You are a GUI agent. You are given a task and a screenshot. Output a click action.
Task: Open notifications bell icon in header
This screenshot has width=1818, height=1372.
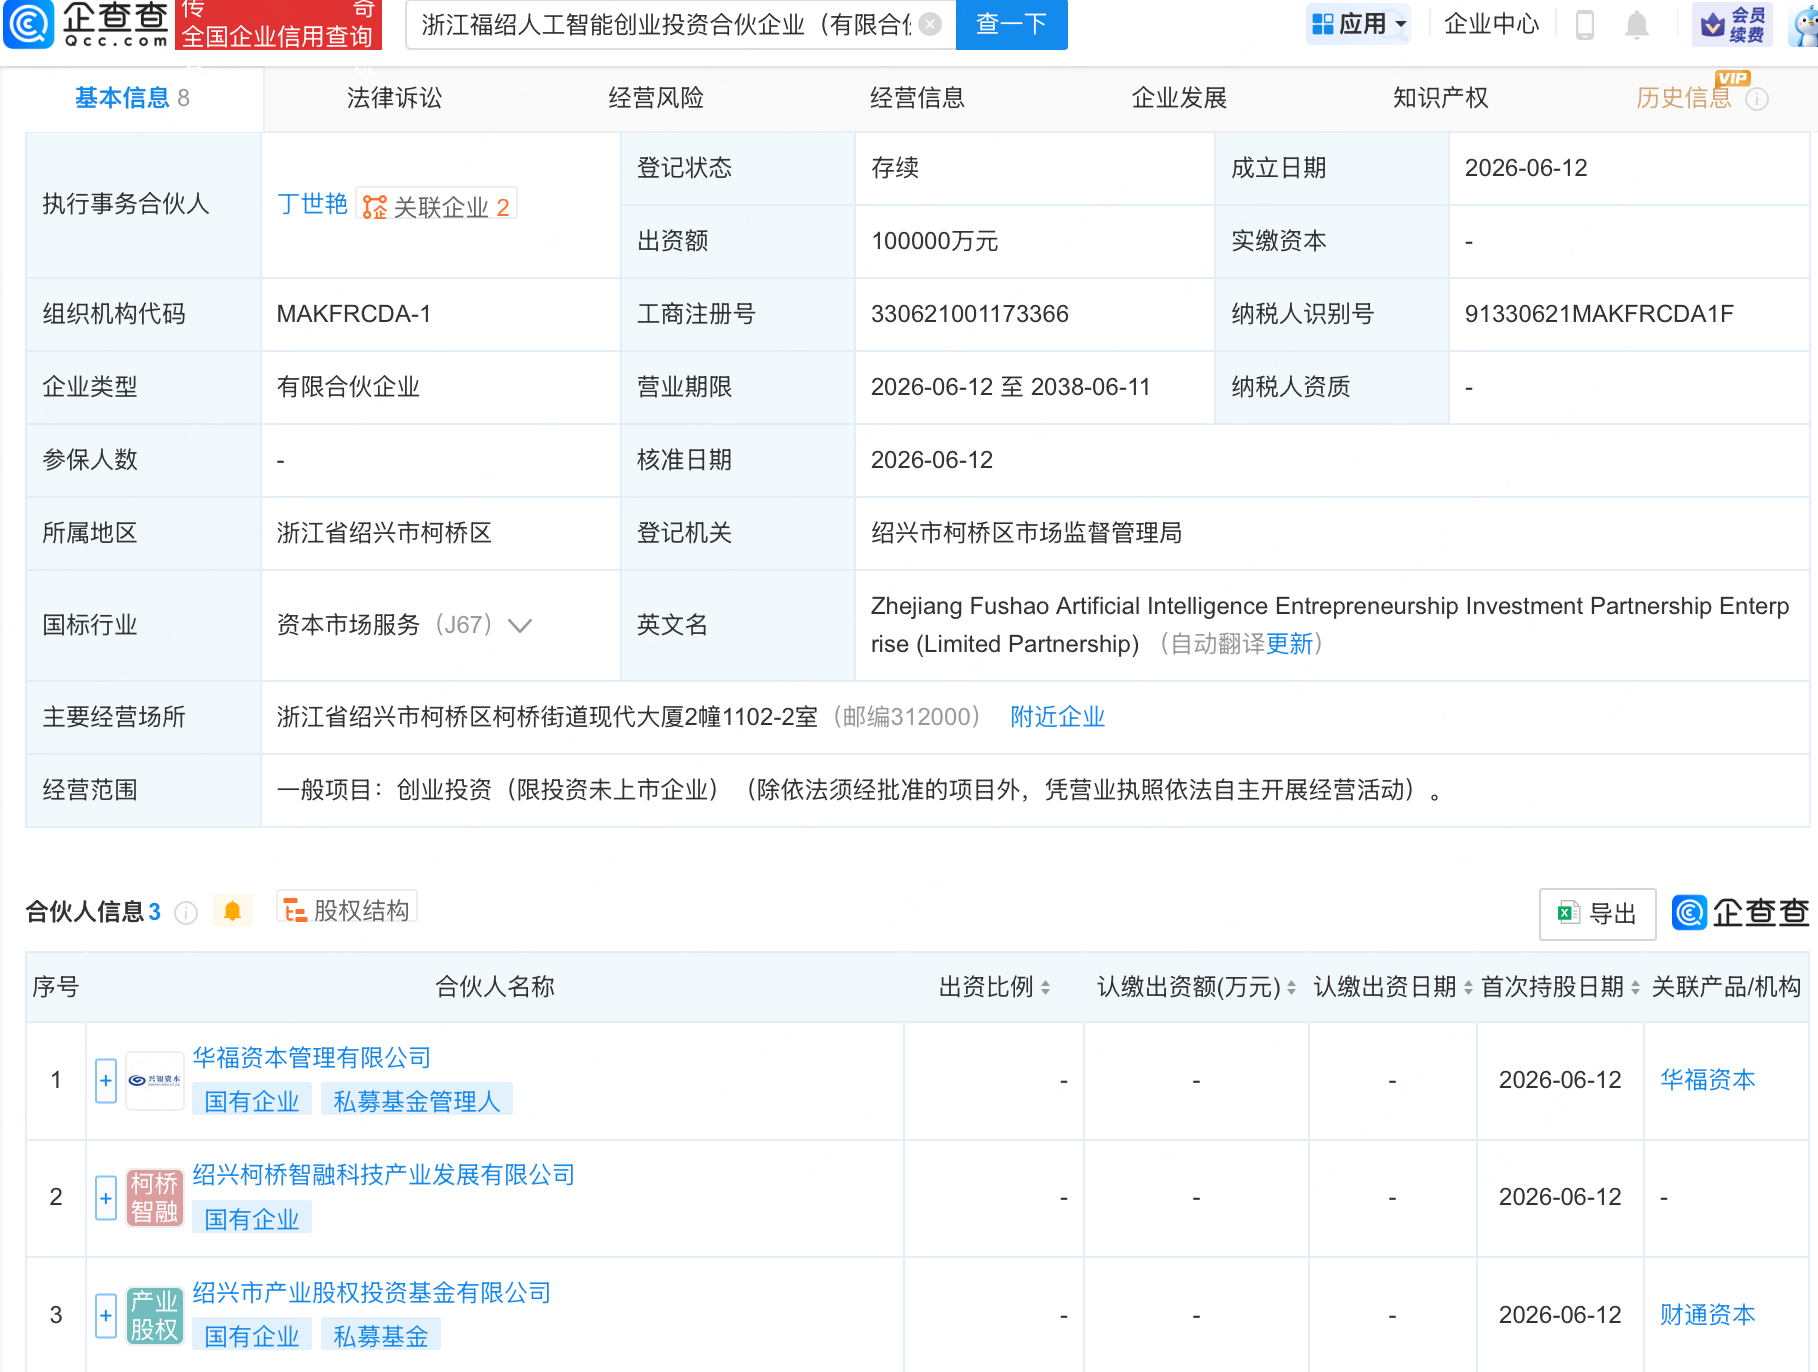1637,24
